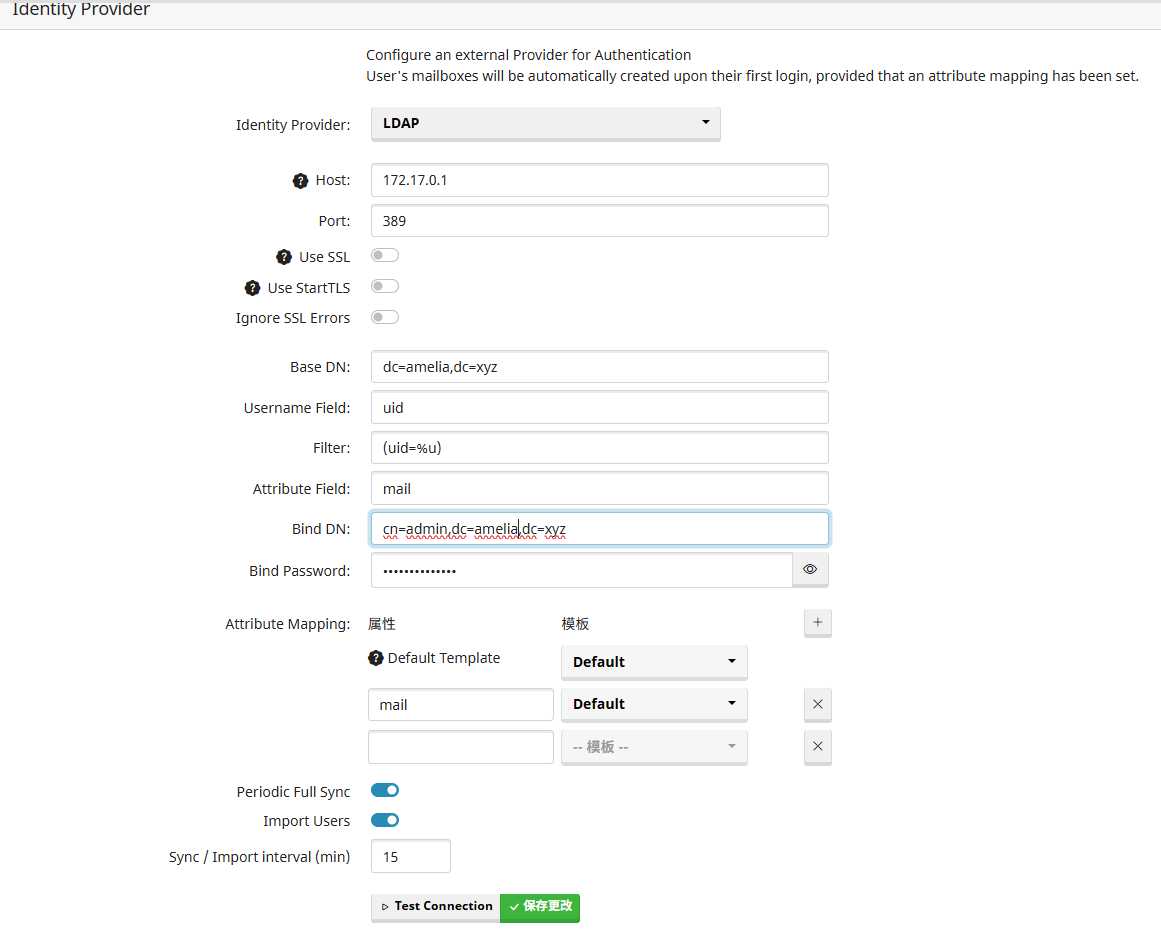Add attribute mapping row with plus icon

pyautogui.click(x=817, y=622)
